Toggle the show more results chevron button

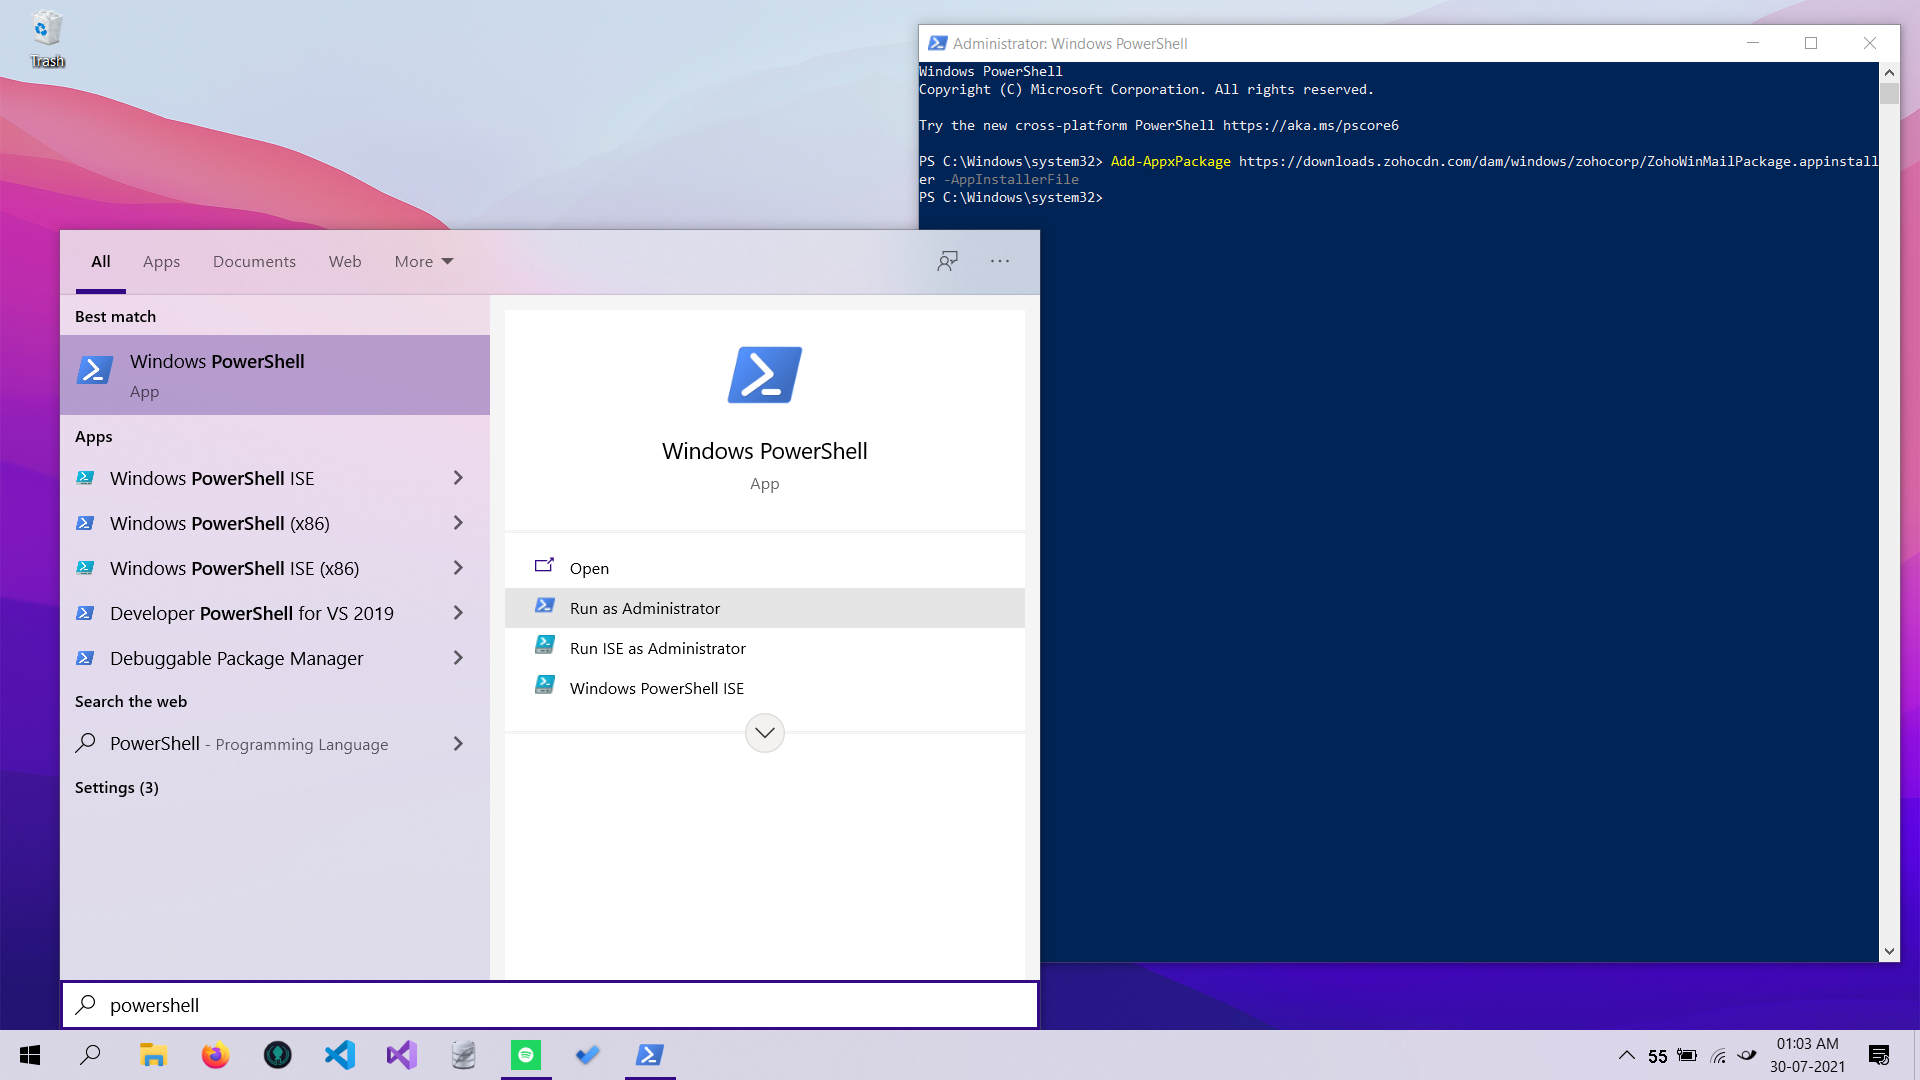765,732
